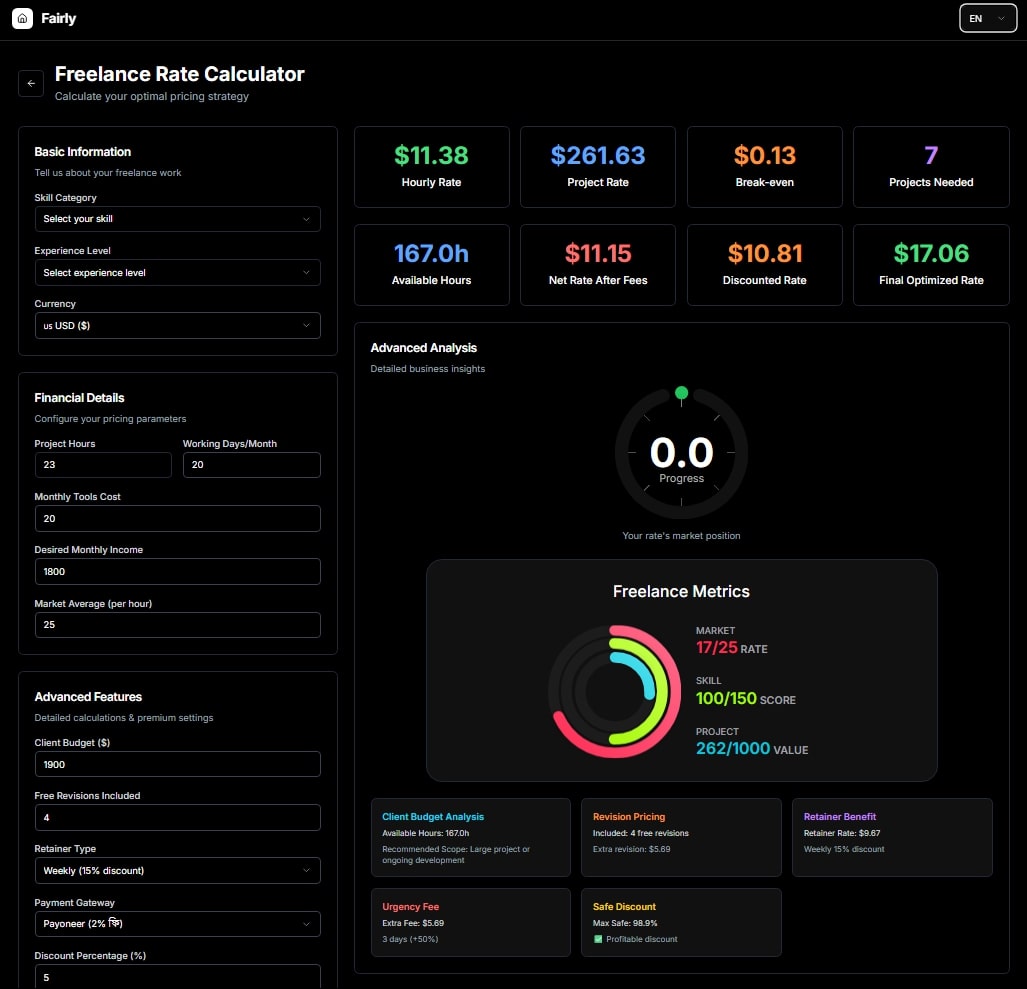The width and height of the screenshot is (1027, 989).
Task: Expand the Retainer Type dropdown
Action: (177, 871)
